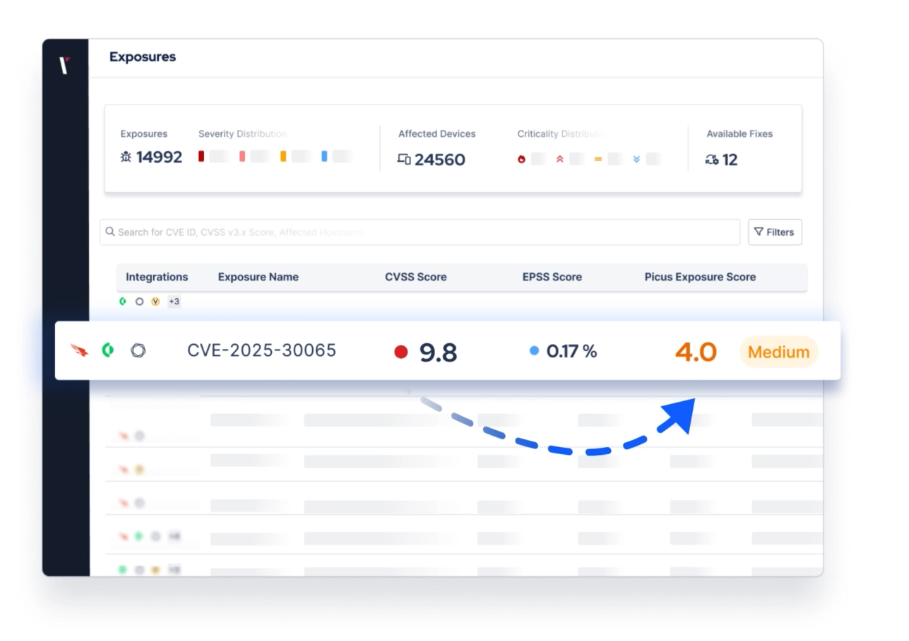Expand the +3 more integrations badge
Screen dimensions: 909x641
tap(174, 301)
